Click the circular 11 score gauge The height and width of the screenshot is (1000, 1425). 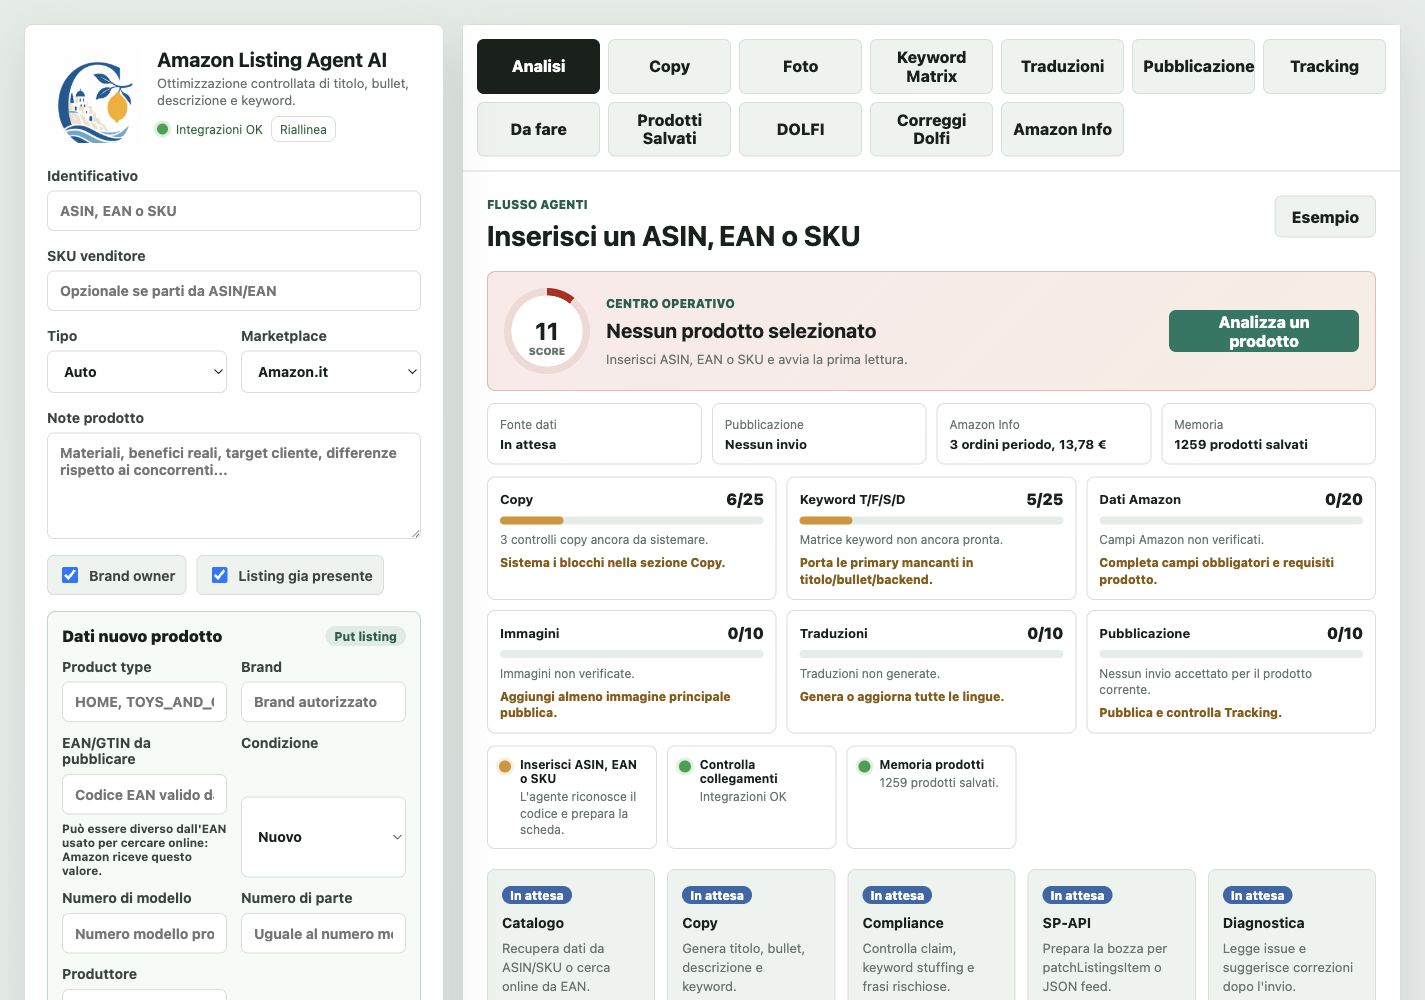point(547,332)
